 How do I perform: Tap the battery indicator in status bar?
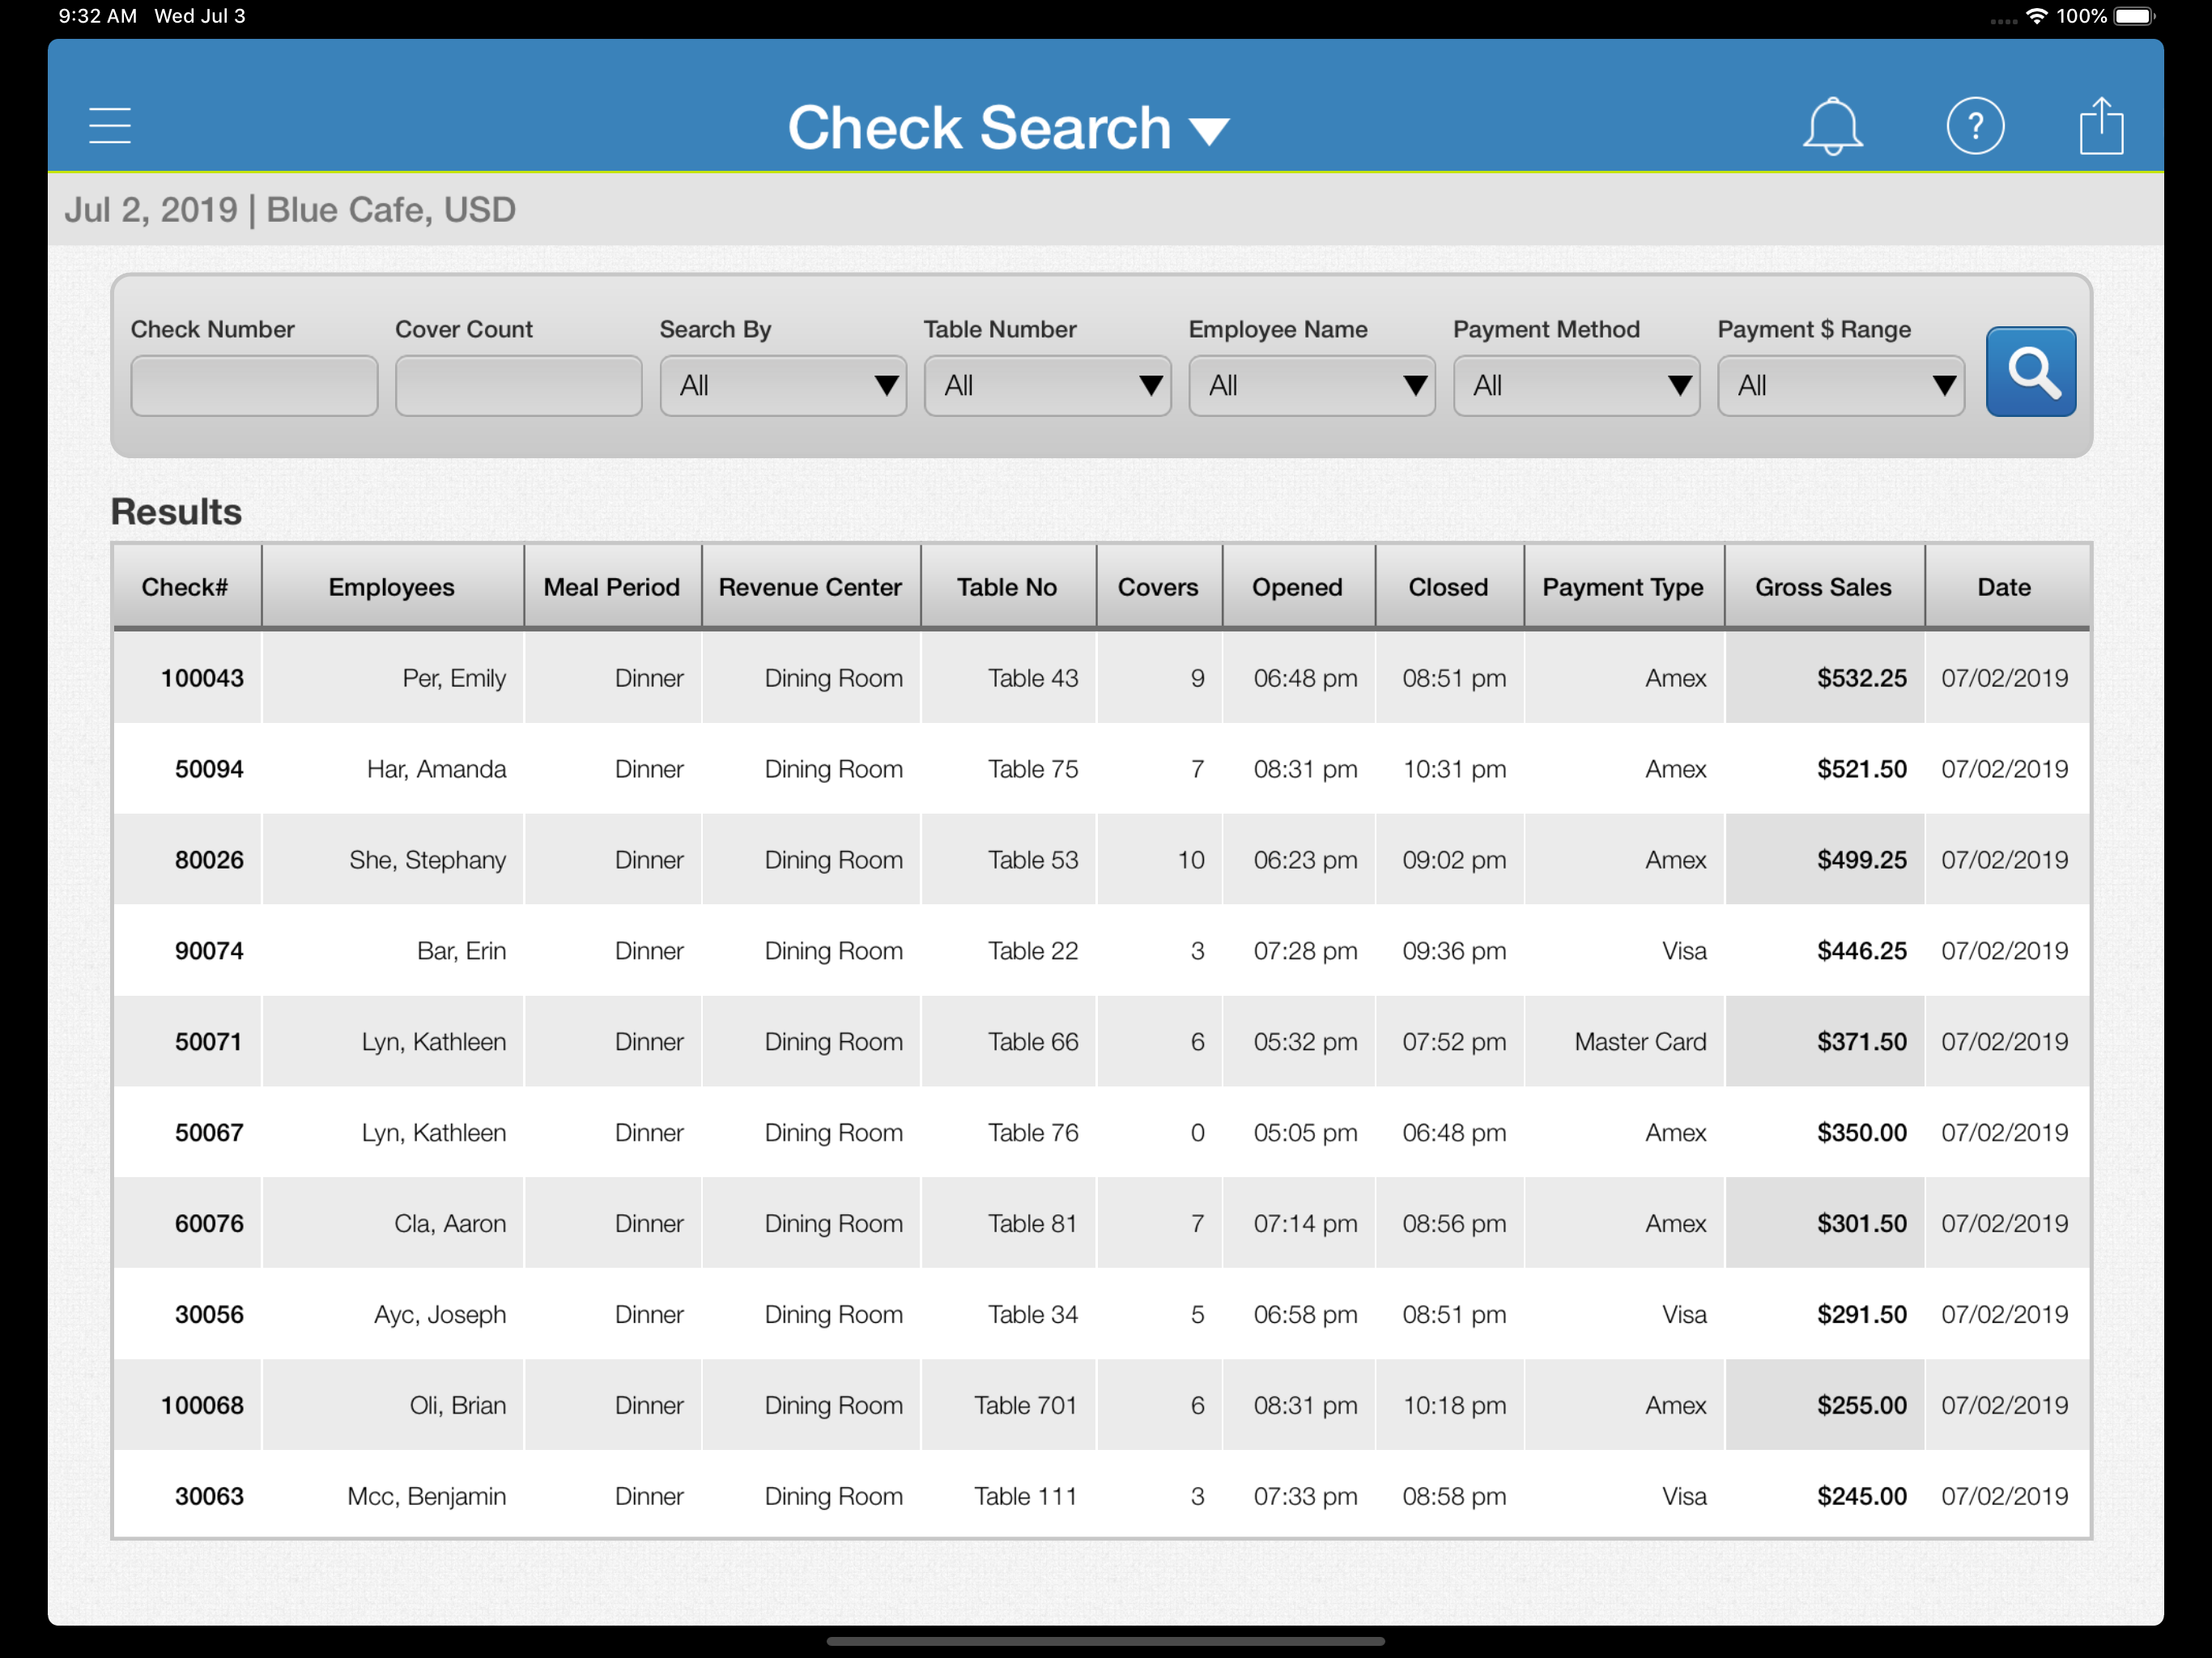click(2133, 16)
